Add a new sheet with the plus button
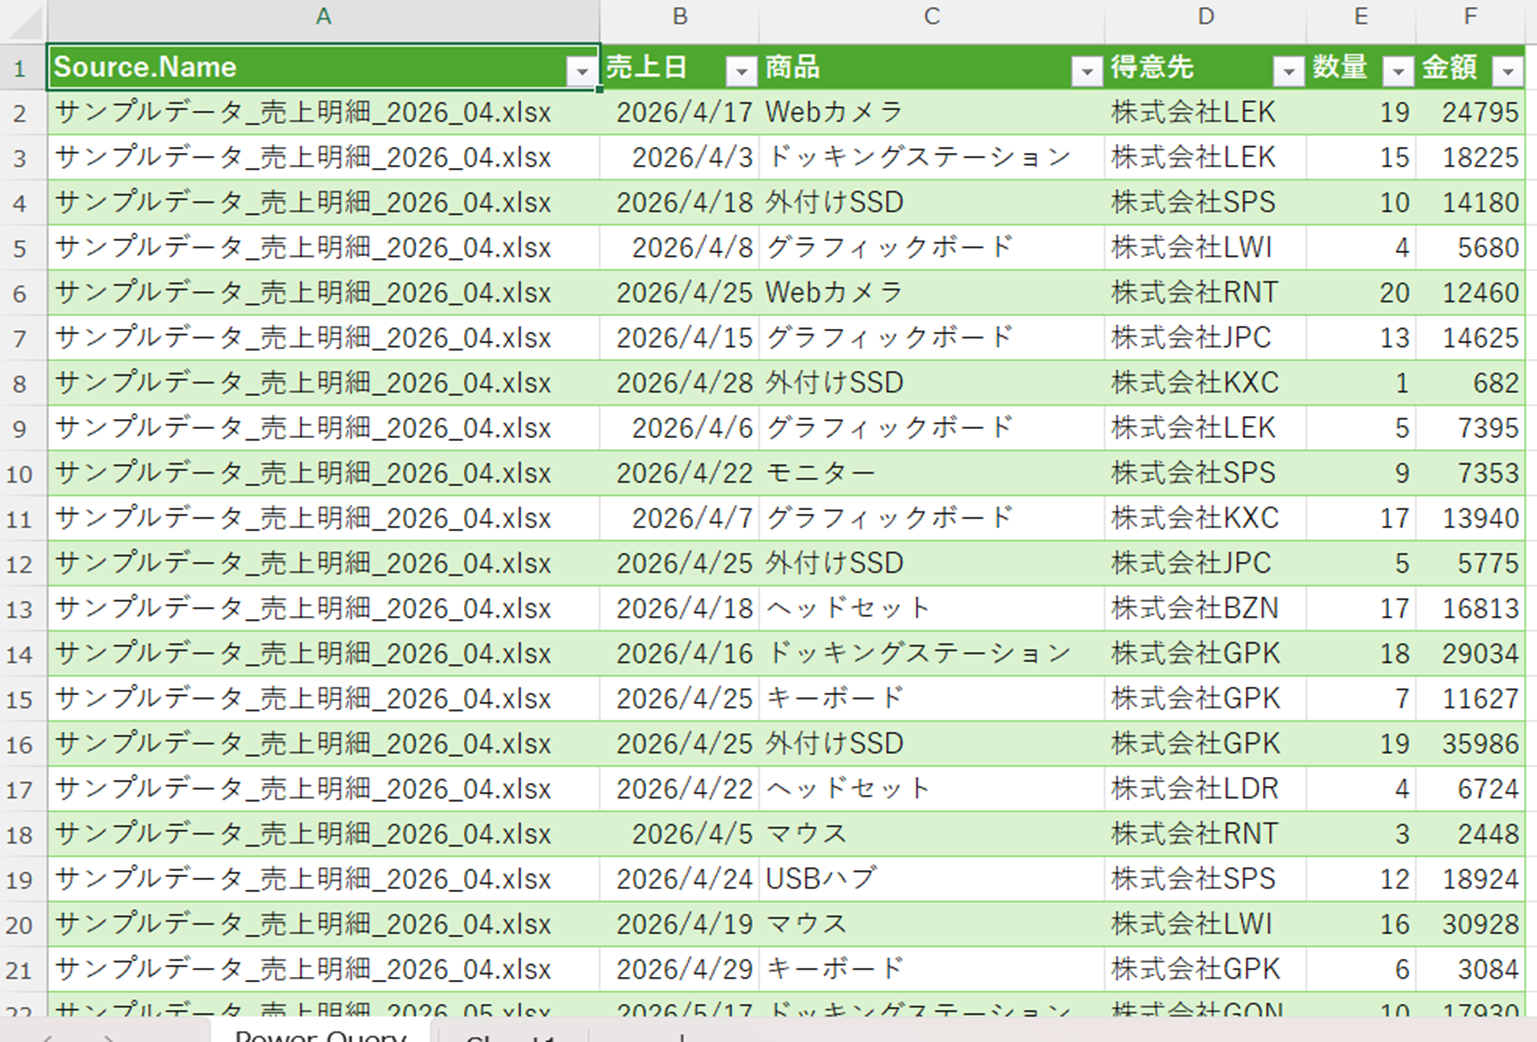Screen dimensions: 1537x1042 (x=681, y=1036)
